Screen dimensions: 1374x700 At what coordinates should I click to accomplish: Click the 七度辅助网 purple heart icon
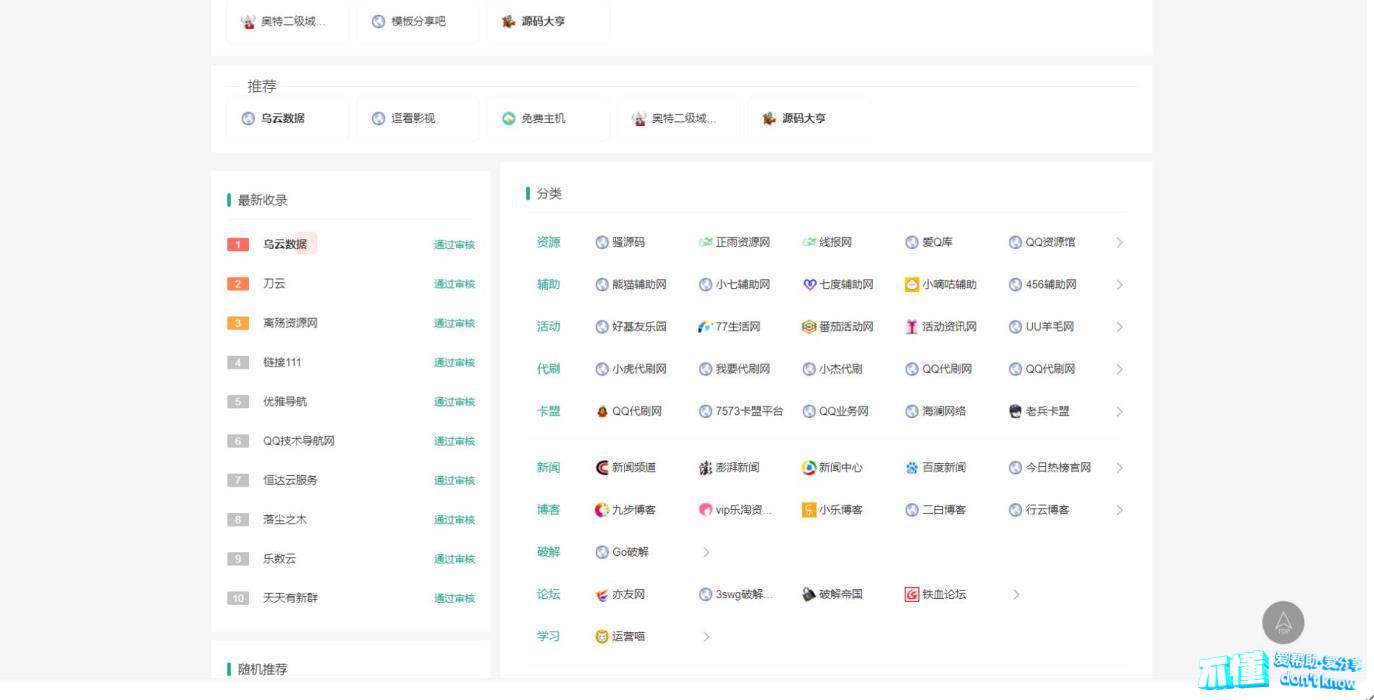click(809, 285)
